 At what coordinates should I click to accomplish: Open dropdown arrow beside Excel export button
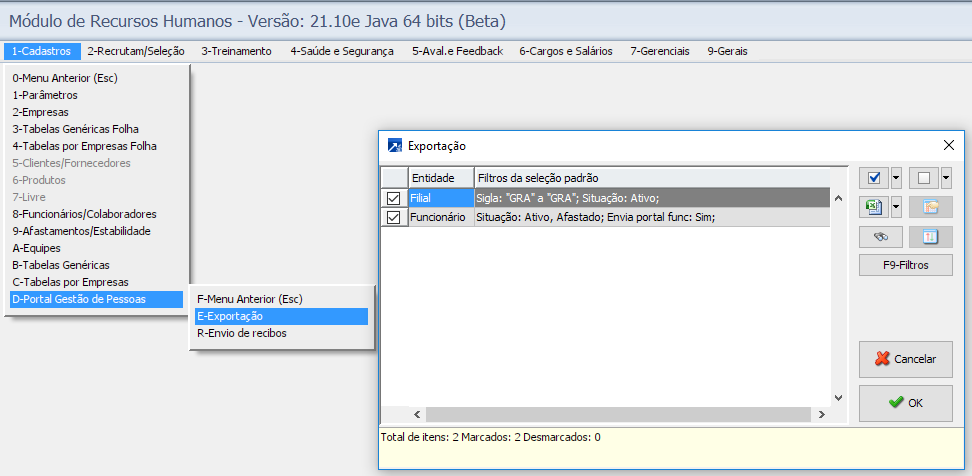click(896, 208)
